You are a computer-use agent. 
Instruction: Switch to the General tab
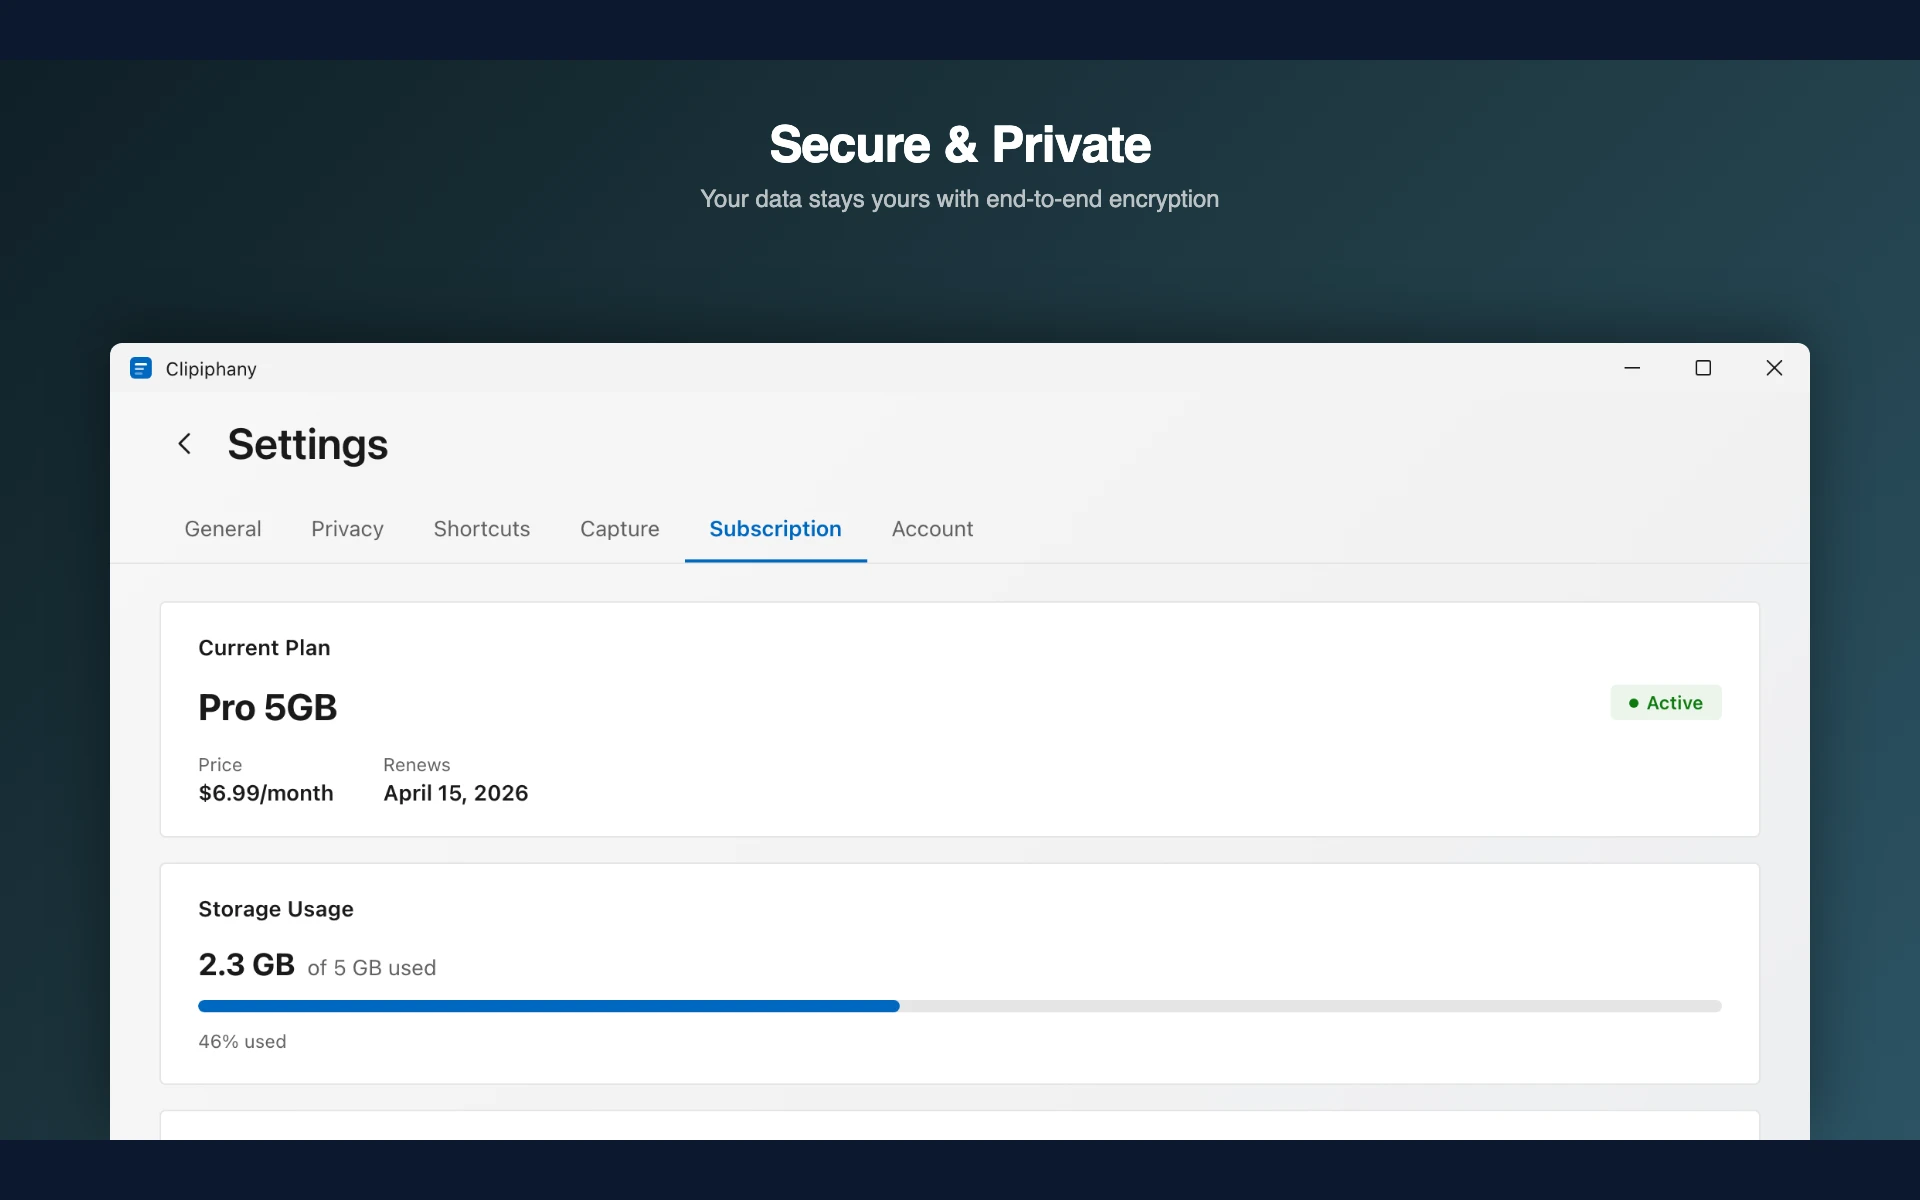[223, 529]
